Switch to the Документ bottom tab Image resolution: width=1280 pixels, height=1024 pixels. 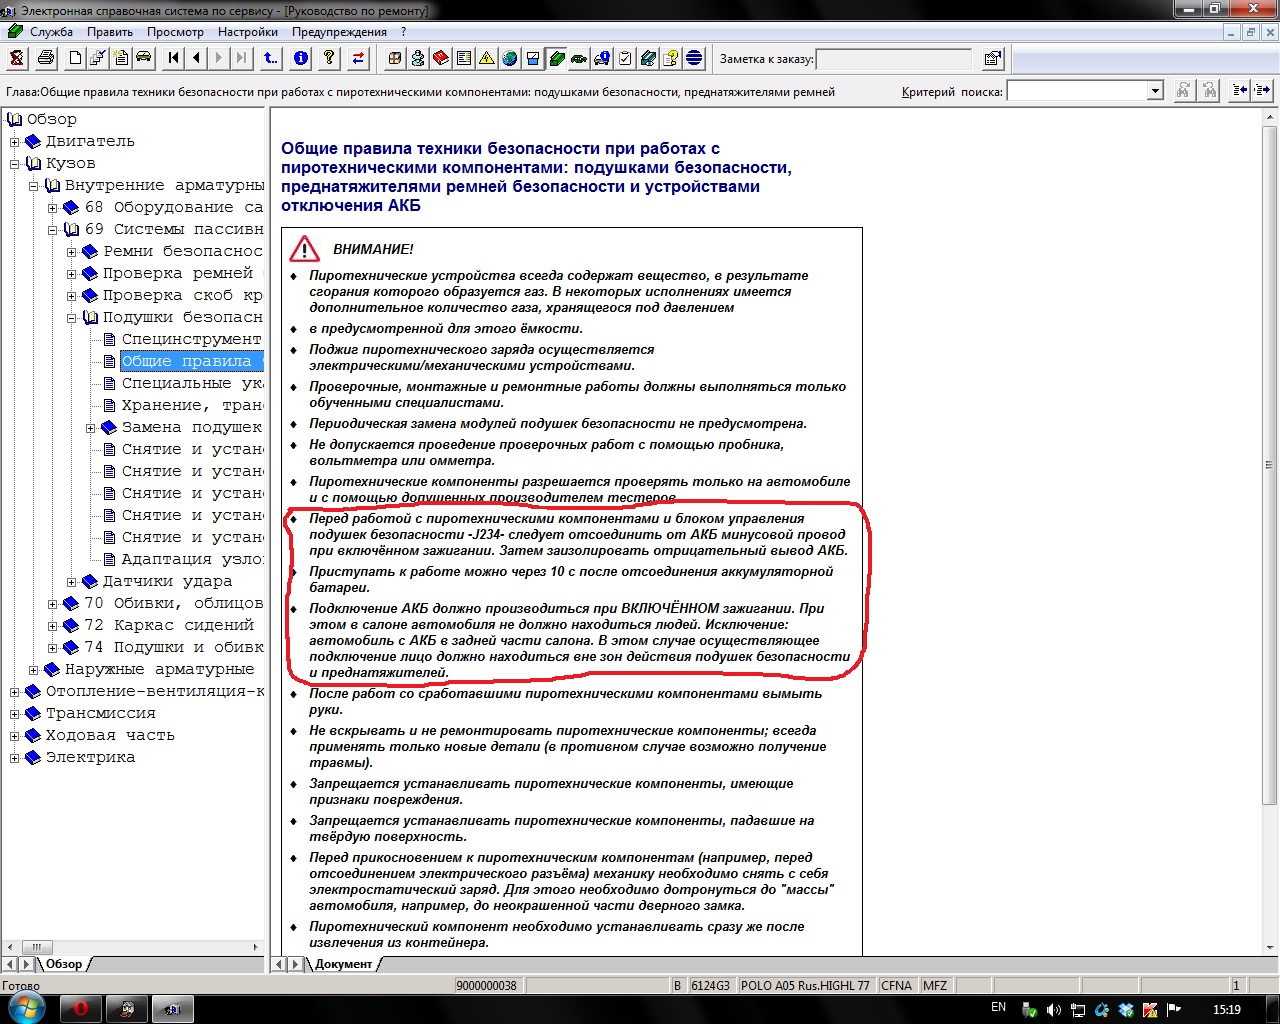(x=343, y=964)
